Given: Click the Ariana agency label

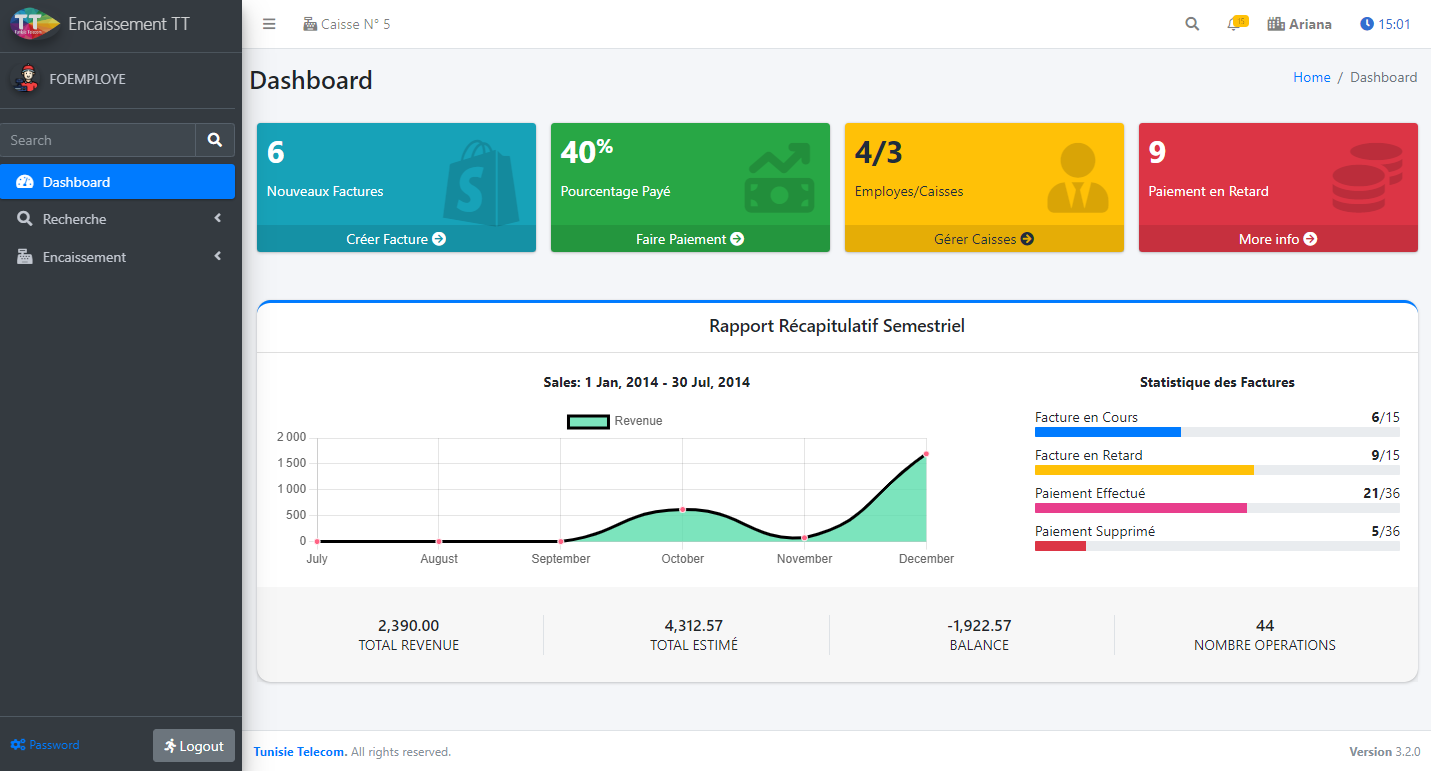Looking at the screenshot, I should coord(1310,24).
